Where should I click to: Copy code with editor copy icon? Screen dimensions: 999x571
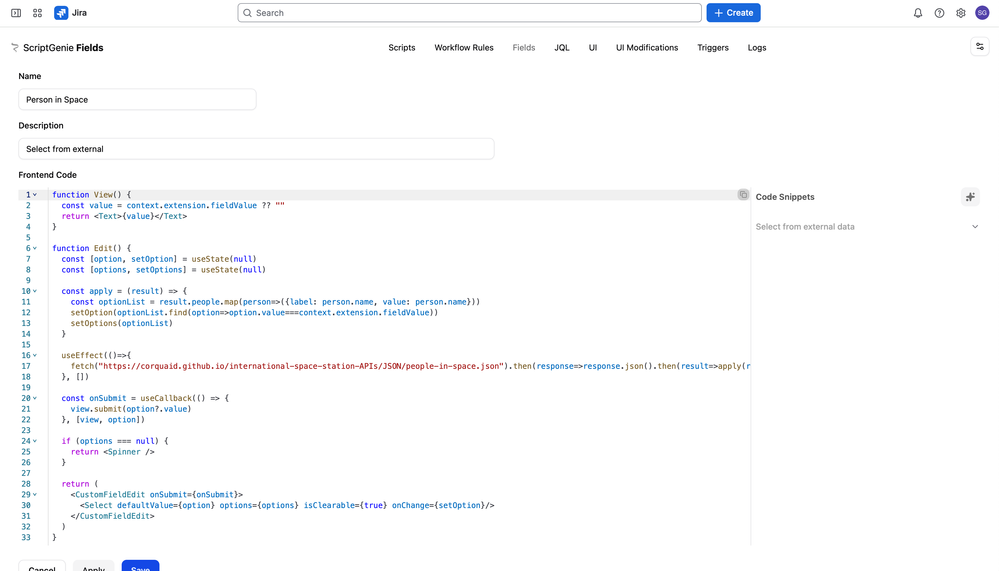point(743,194)
